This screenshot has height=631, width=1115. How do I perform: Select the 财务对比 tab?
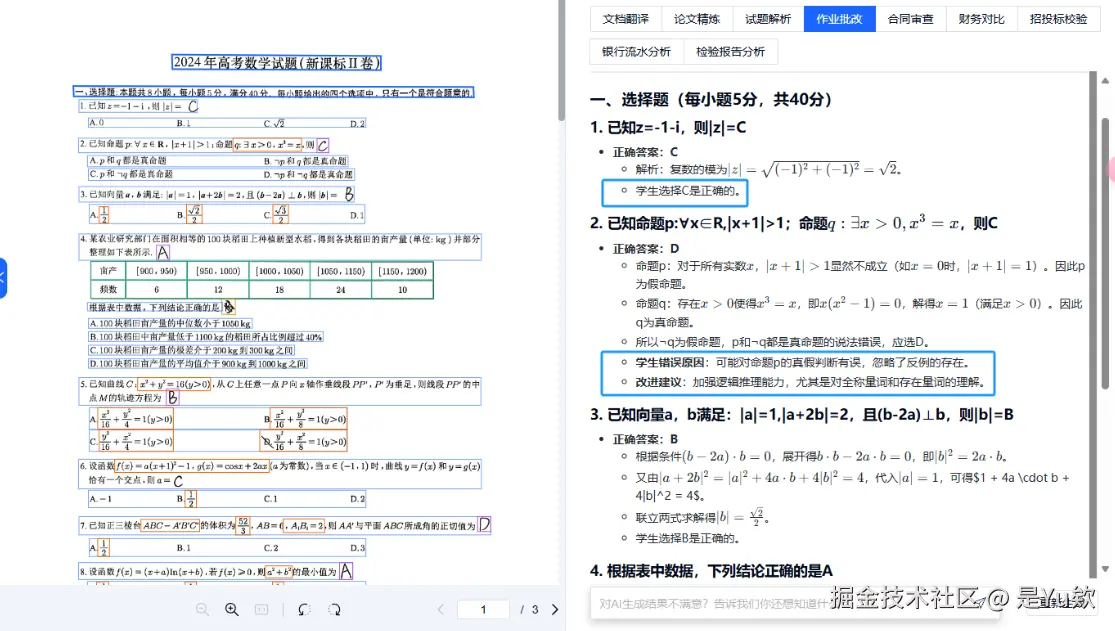(x=981, y=18)
